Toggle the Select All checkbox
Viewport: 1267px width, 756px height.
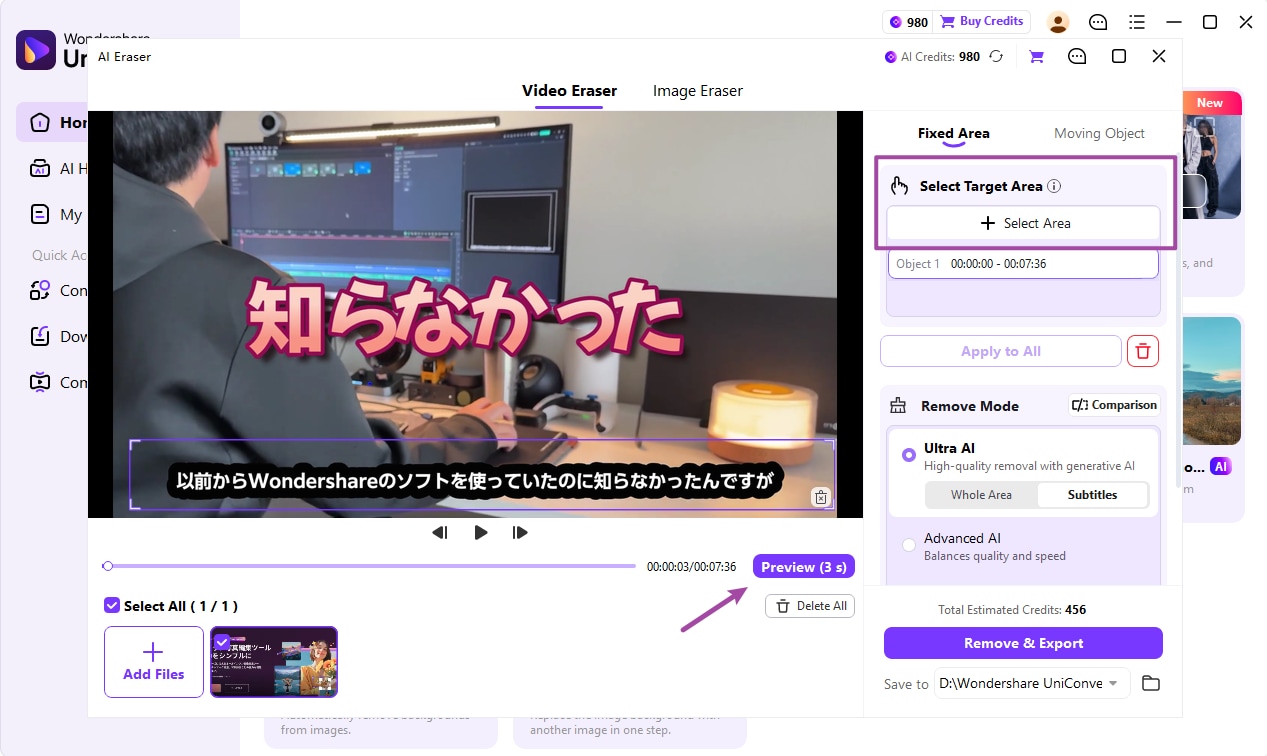112,606
